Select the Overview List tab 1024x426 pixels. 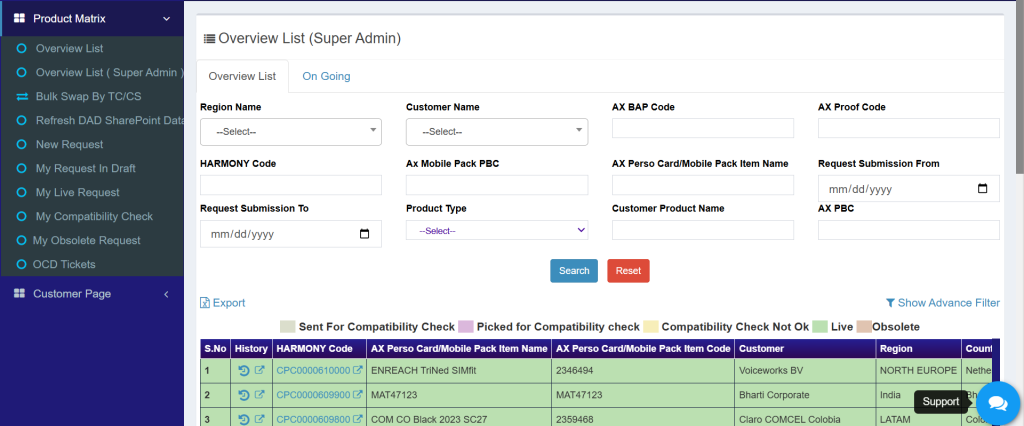click(242, 76)
